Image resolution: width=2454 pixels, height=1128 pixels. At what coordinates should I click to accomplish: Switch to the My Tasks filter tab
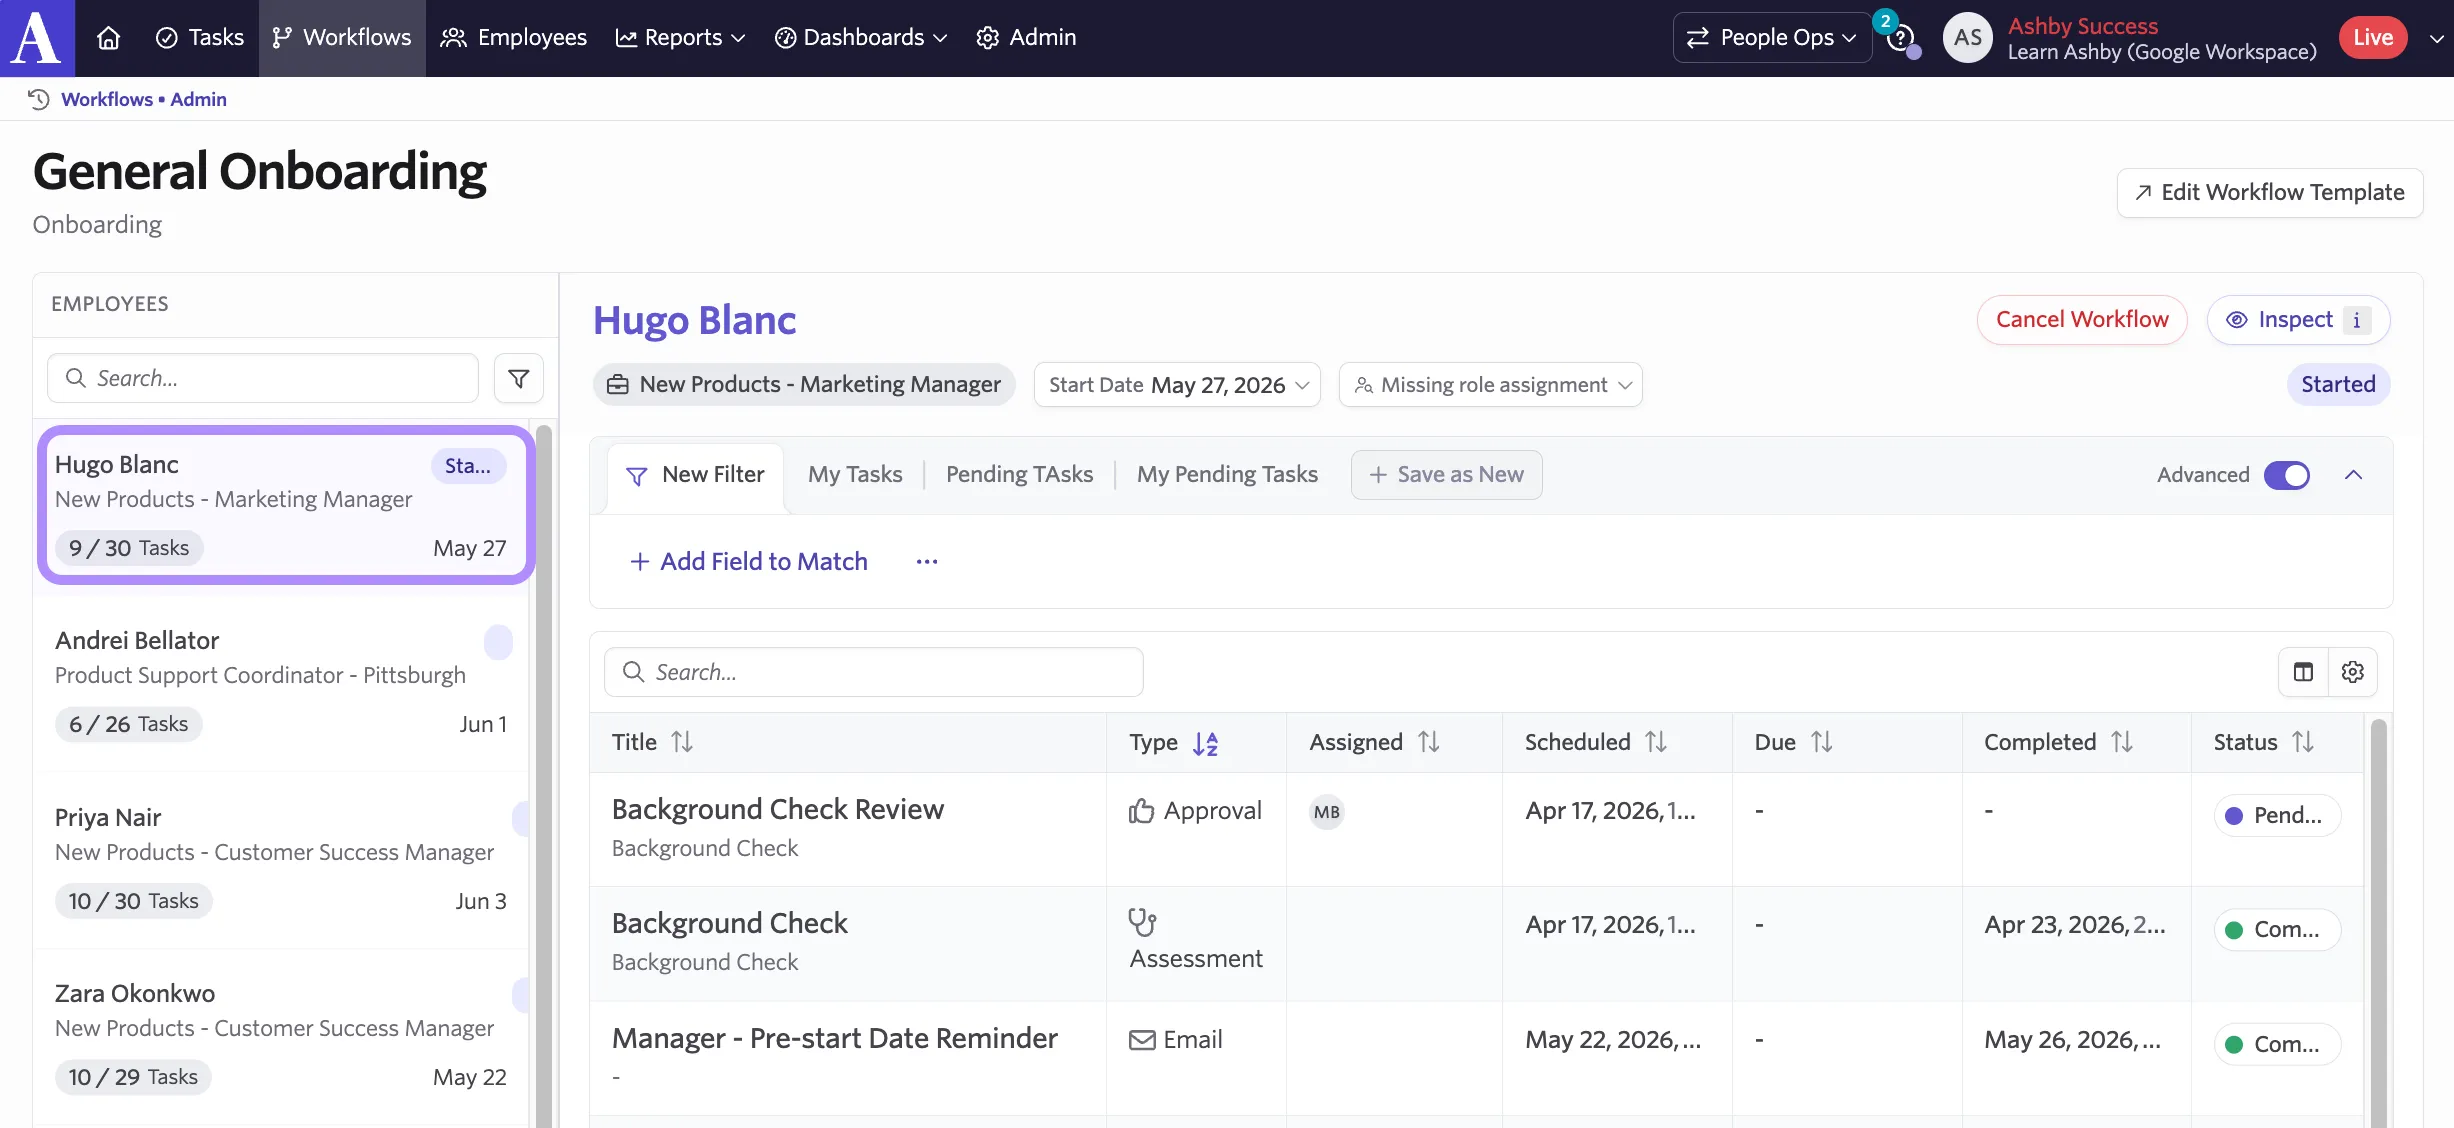coord(855,474)
